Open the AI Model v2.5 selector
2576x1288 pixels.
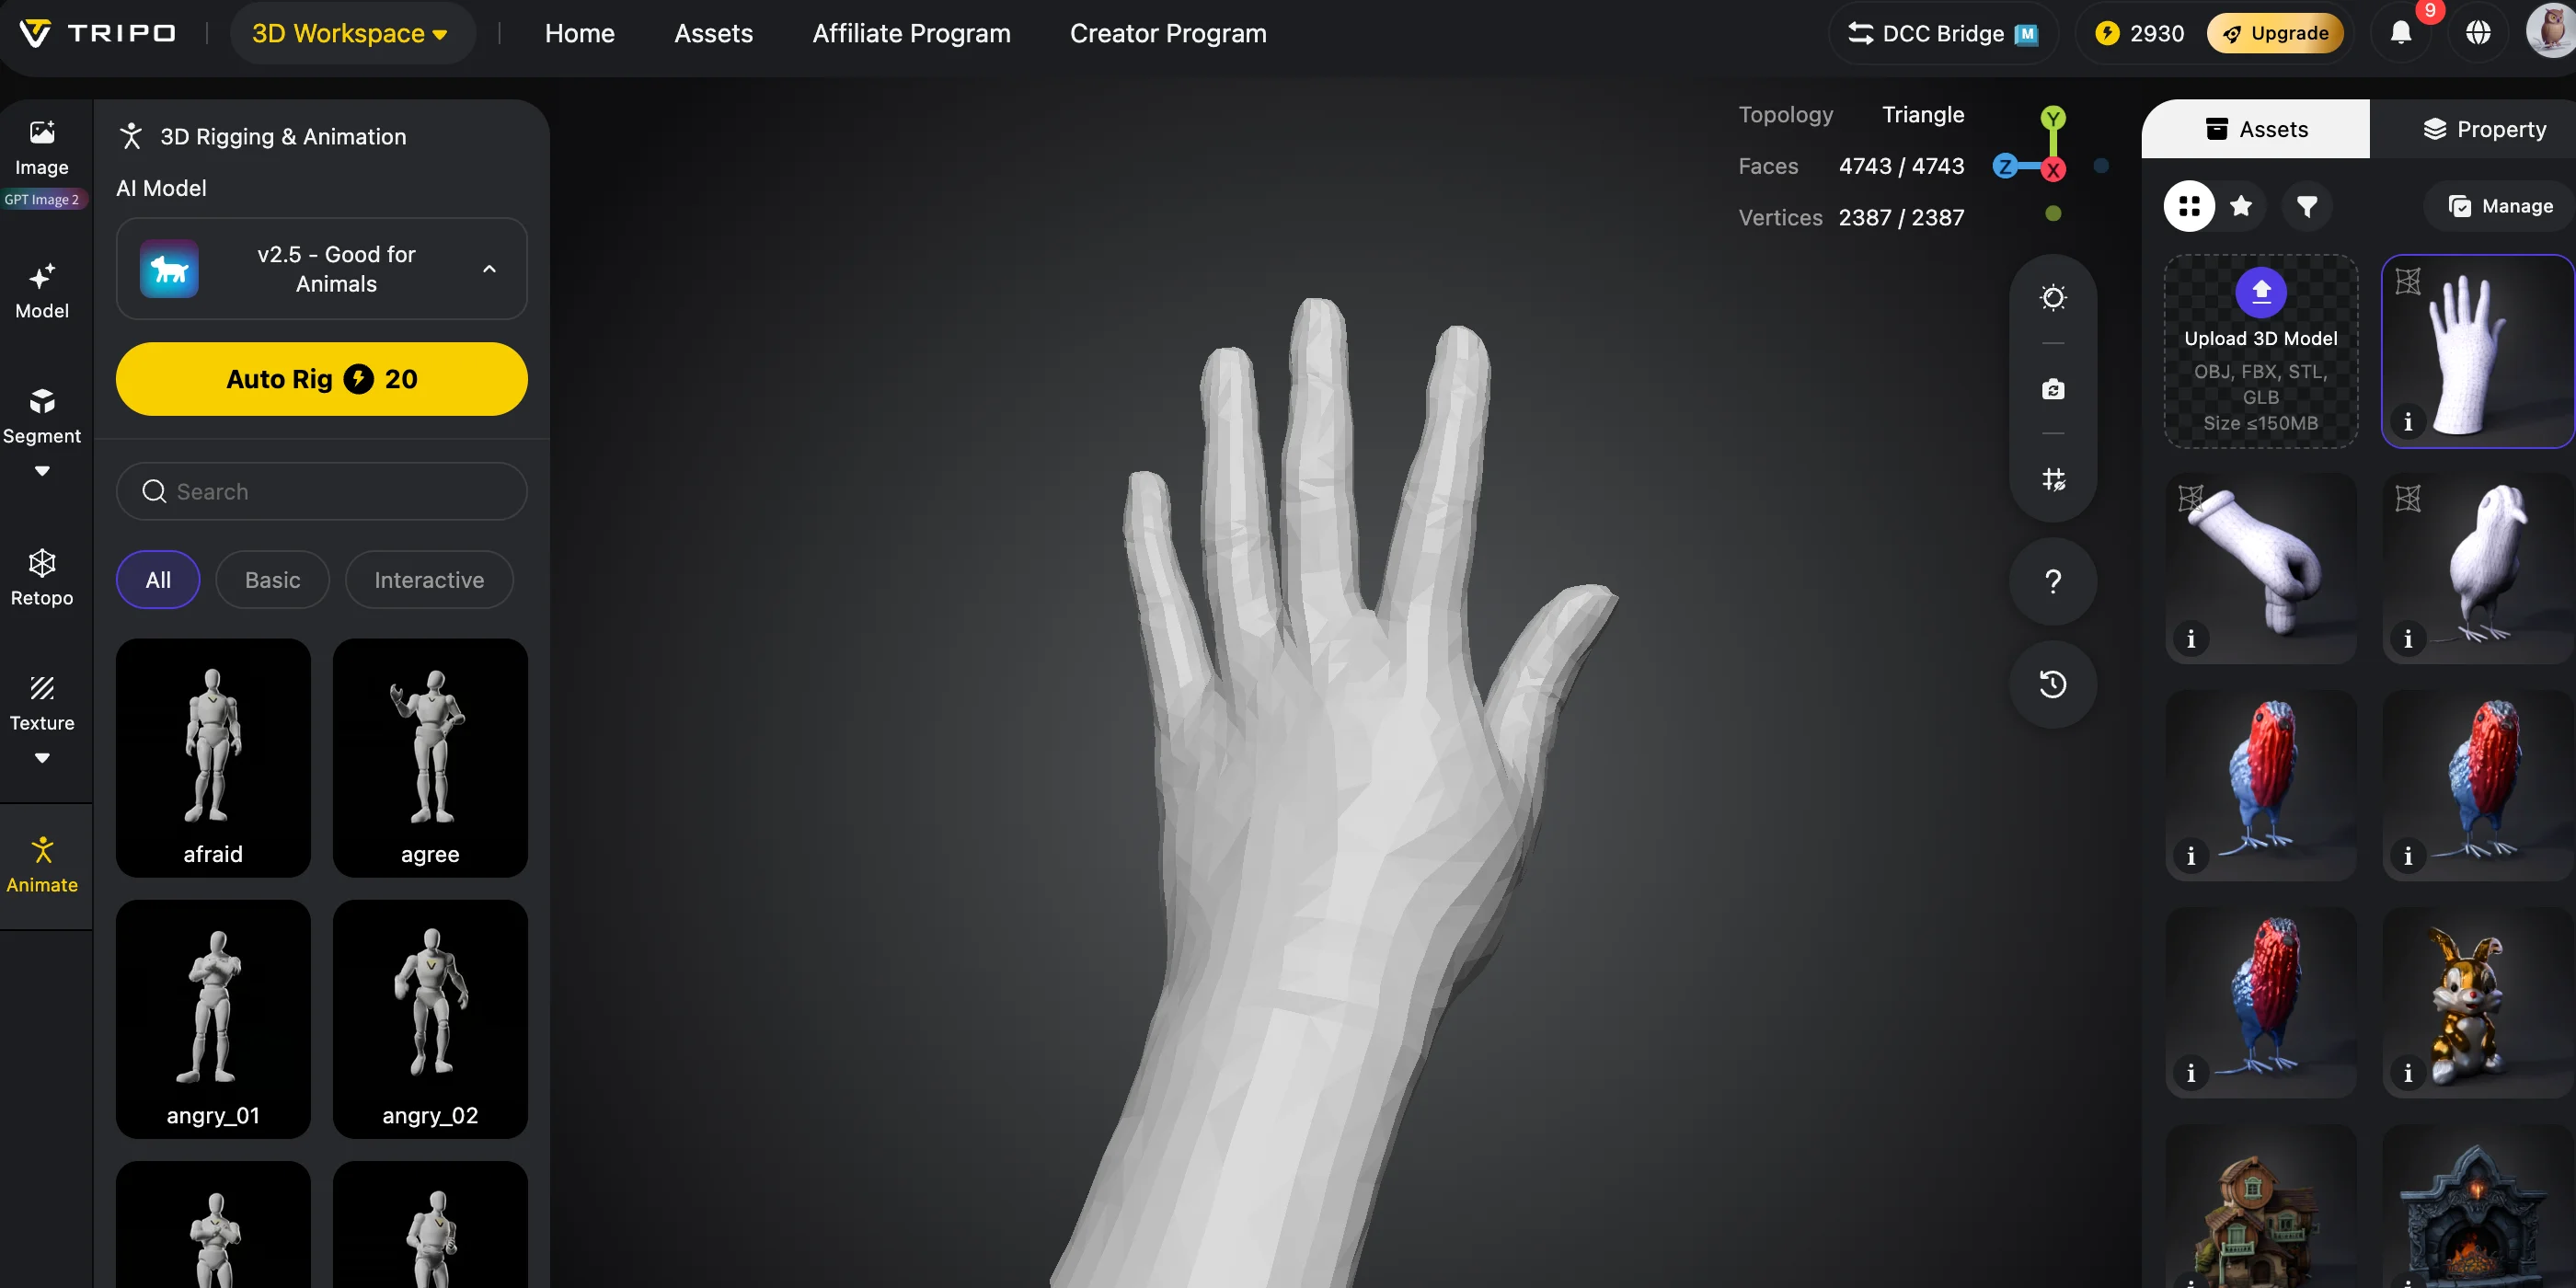[321, 269]
